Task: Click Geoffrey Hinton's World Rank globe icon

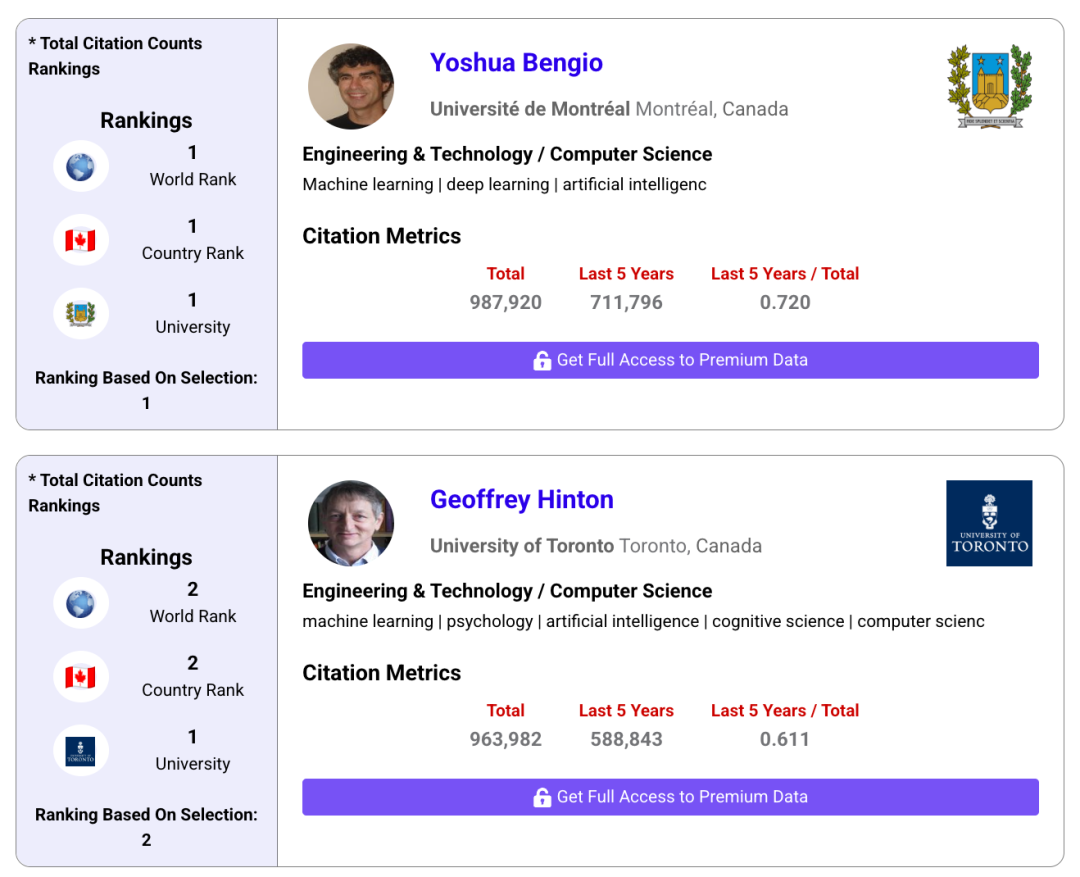Action: (x=80, y=603)
